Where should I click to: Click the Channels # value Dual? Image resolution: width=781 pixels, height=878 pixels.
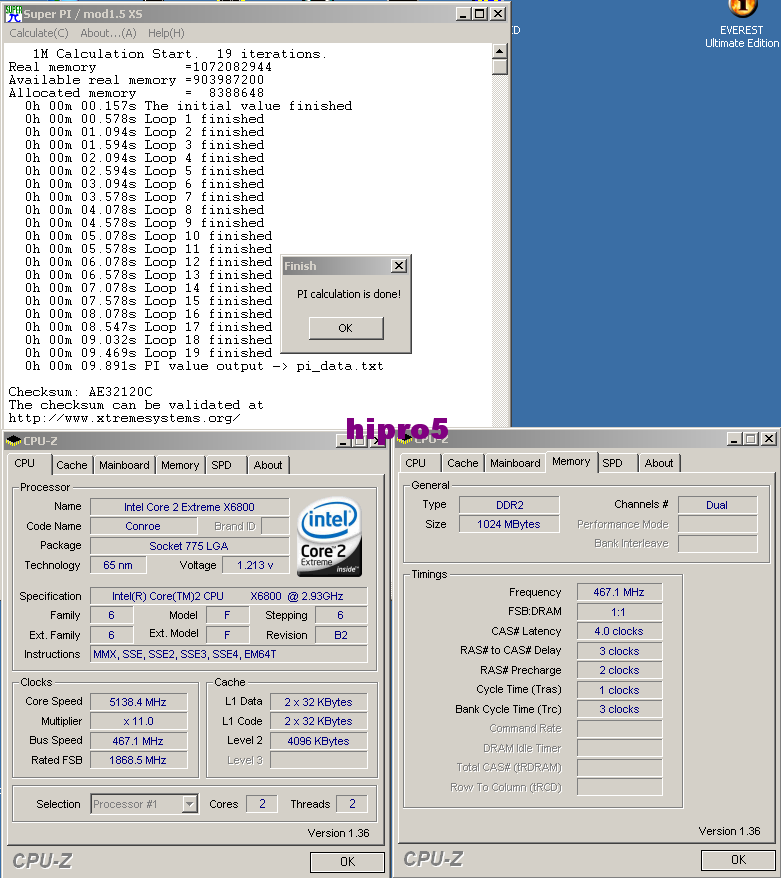(x=717, y=505)
